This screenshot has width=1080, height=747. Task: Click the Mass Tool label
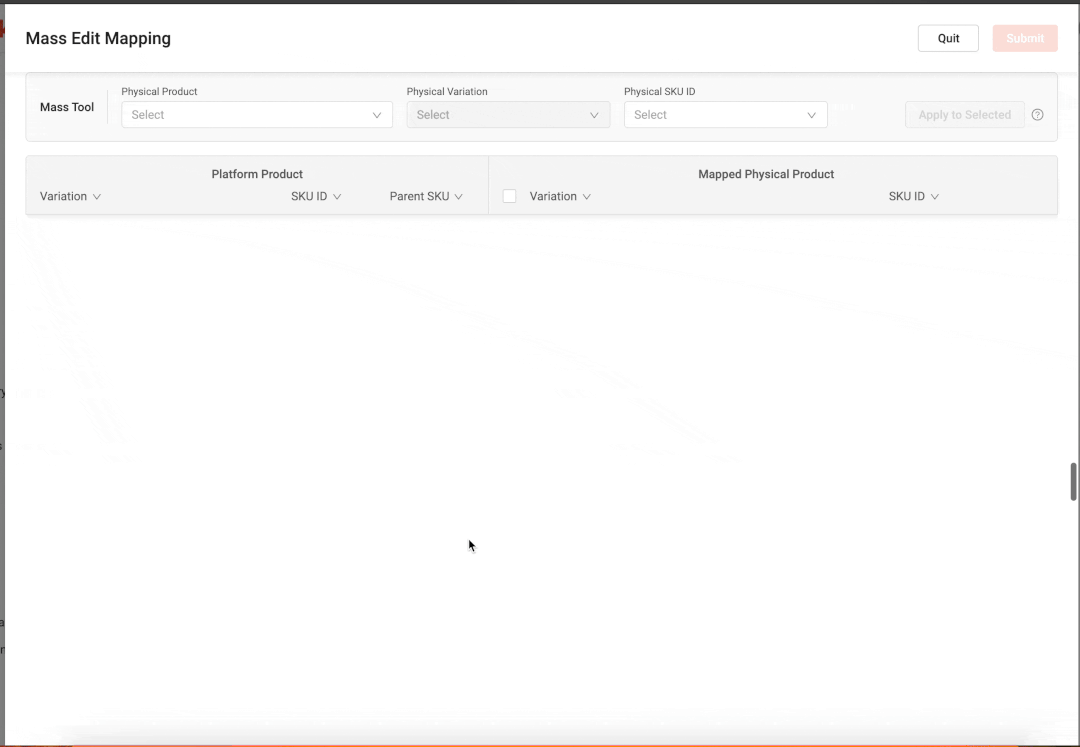tap(67, 107)
